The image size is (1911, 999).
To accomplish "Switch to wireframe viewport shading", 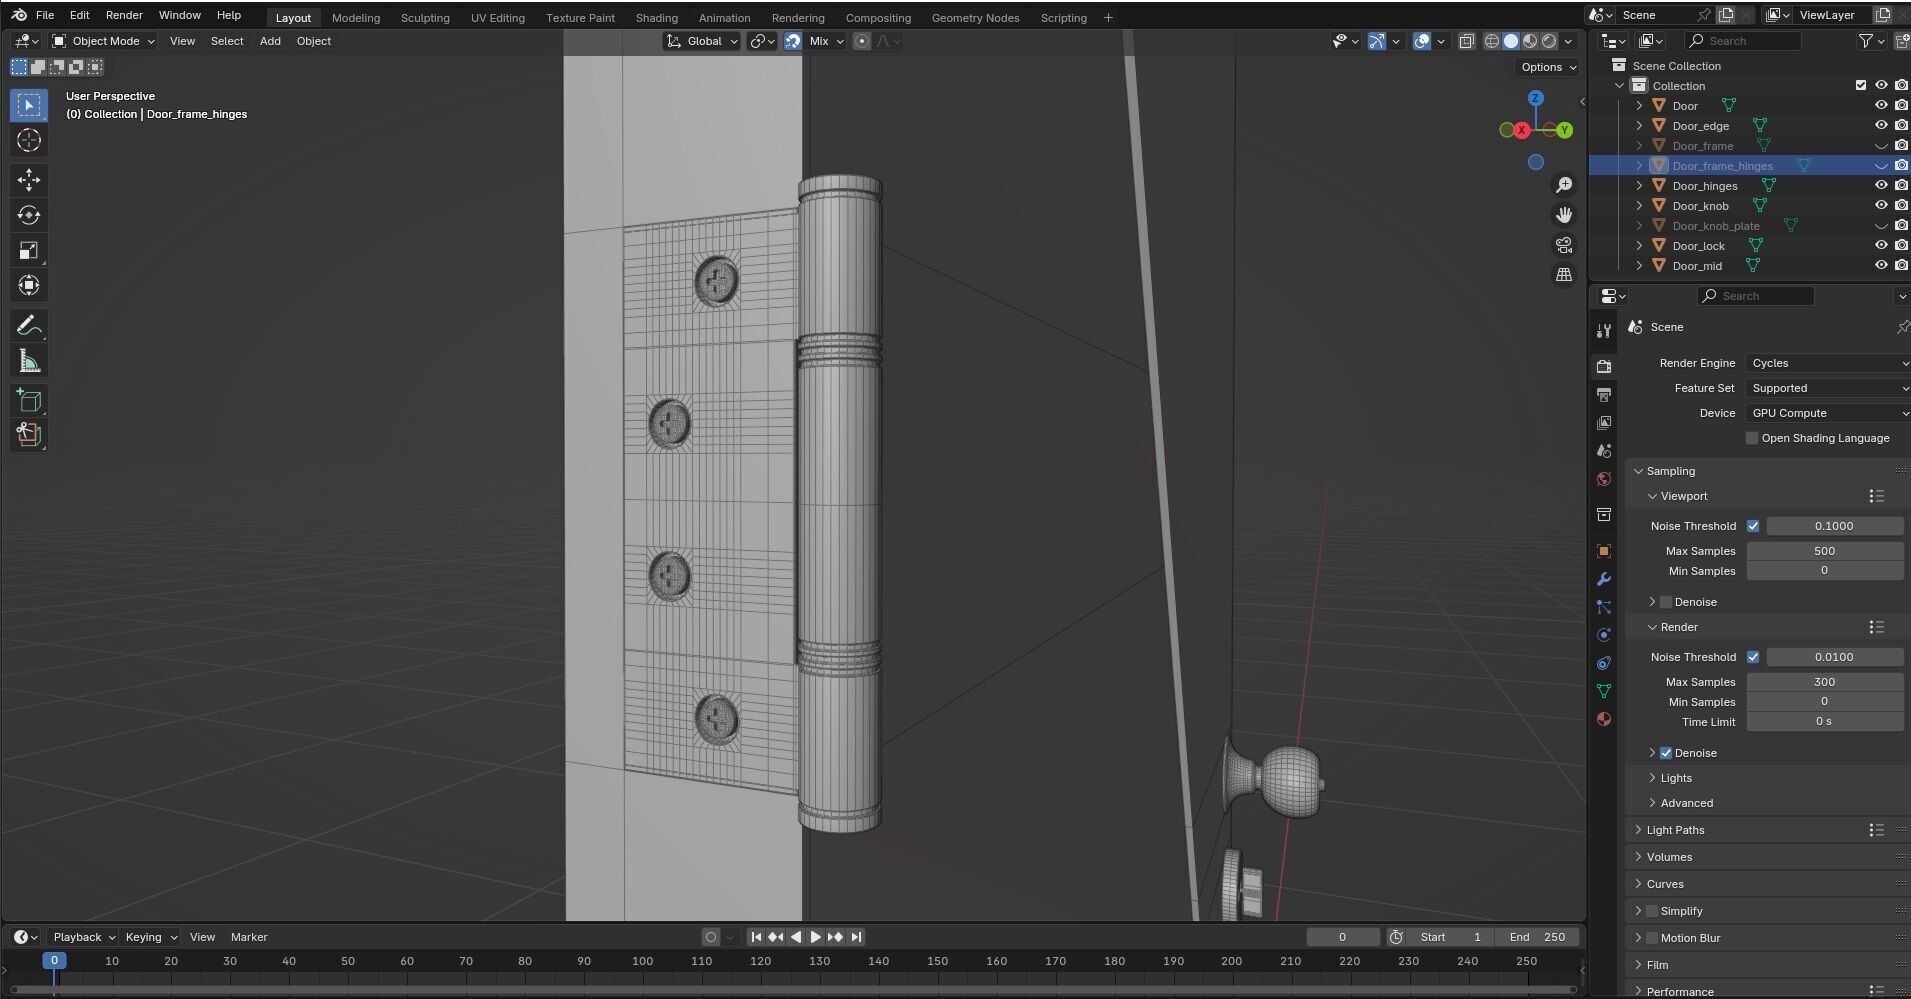I will (x=1492, y=41).
